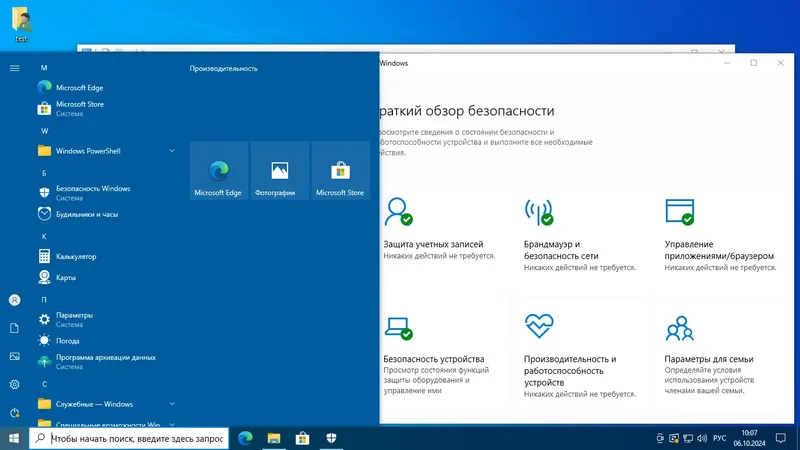This screenshot has height=450, width=800.
Task: Open Защита учетных записей section
Action: click(x=440, y=231)
